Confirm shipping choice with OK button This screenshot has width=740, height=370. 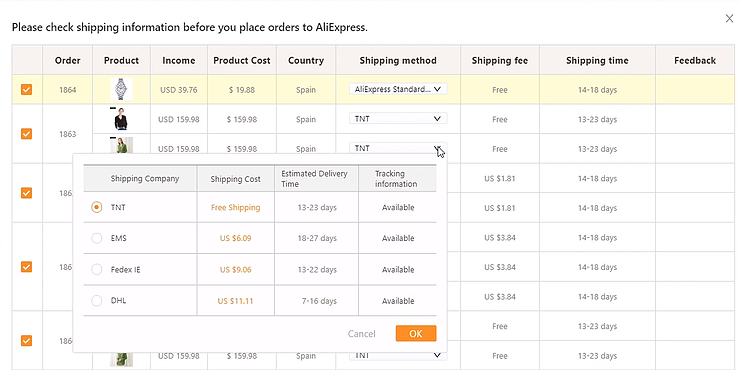(x=416, y=334)
